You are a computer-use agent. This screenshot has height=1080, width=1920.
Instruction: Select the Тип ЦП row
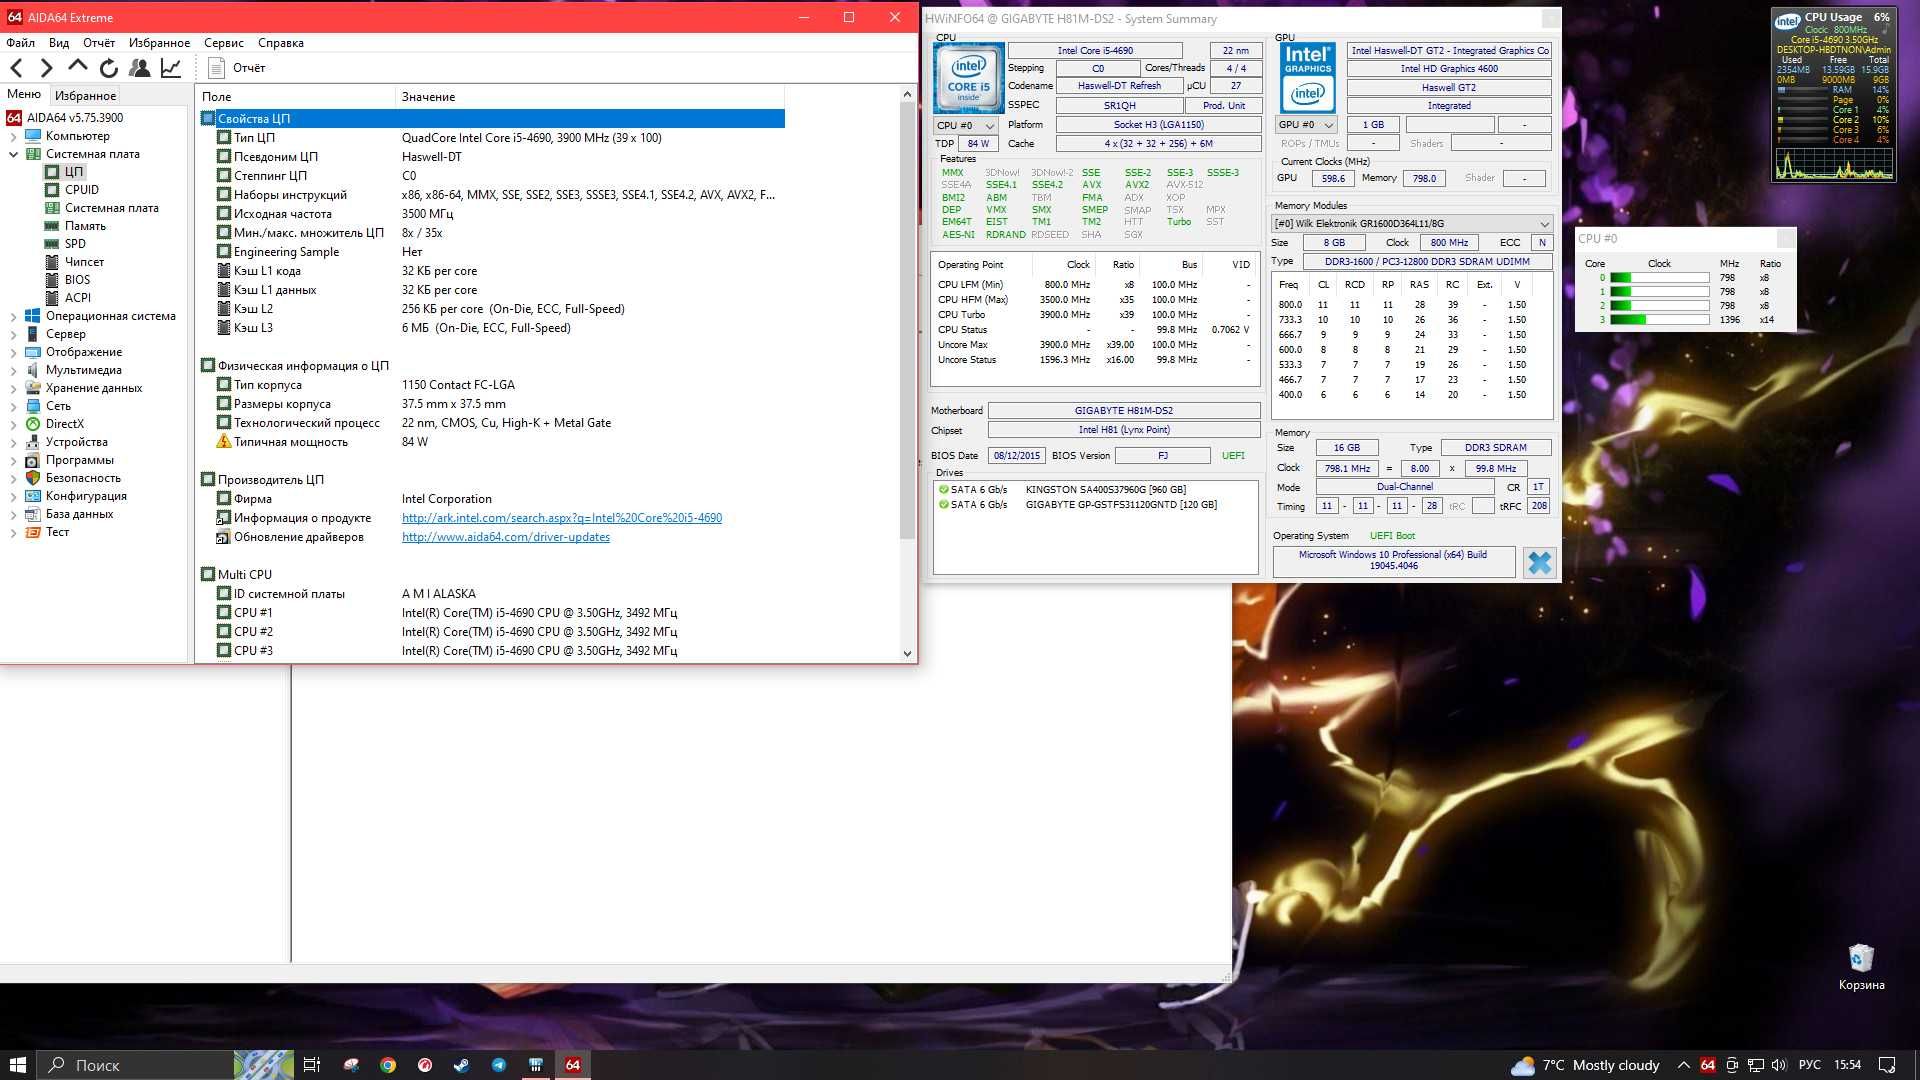click(x=492, y=138)
